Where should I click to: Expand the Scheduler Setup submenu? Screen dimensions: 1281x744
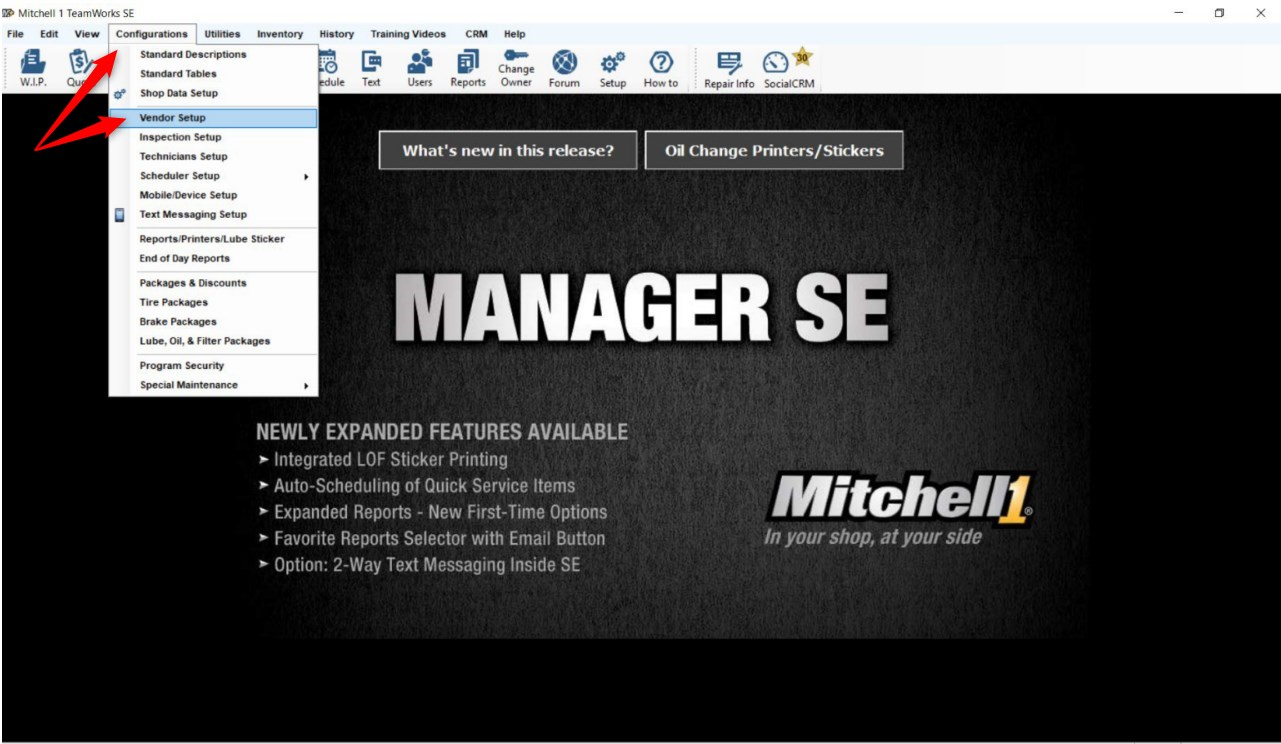coord(213,176)
